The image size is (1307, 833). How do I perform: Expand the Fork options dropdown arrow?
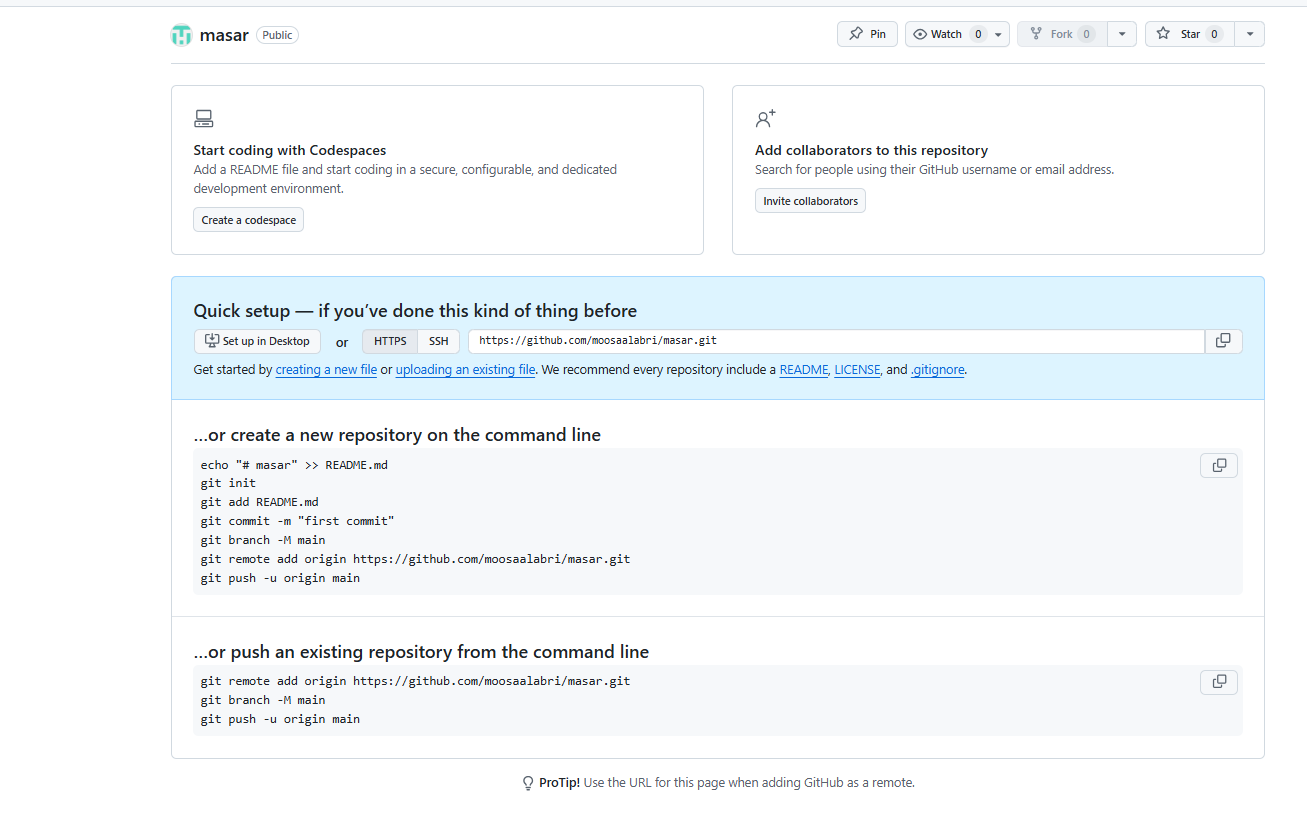[1122, 34]
